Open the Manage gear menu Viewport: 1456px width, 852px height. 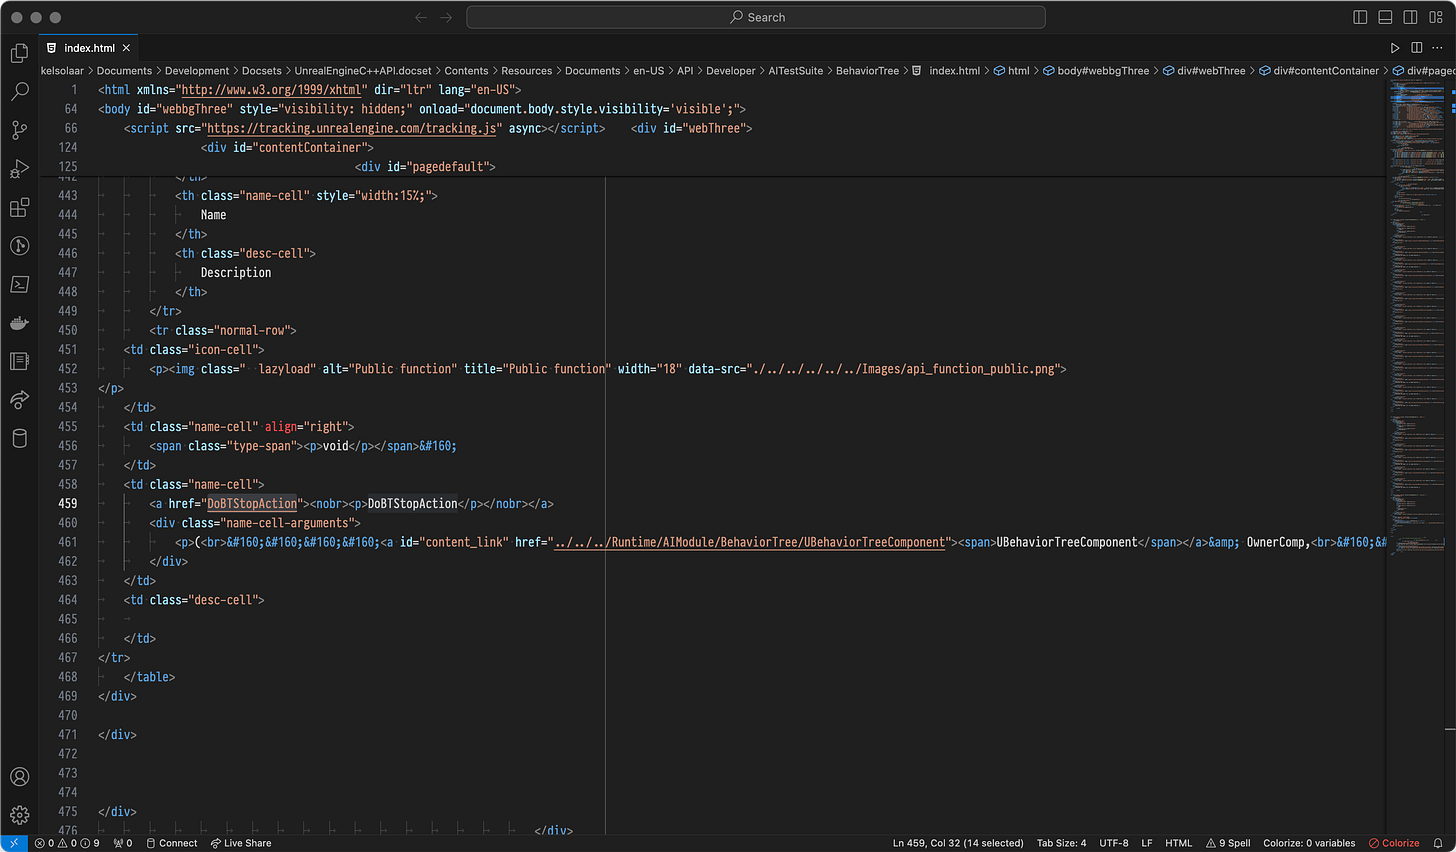19,815
